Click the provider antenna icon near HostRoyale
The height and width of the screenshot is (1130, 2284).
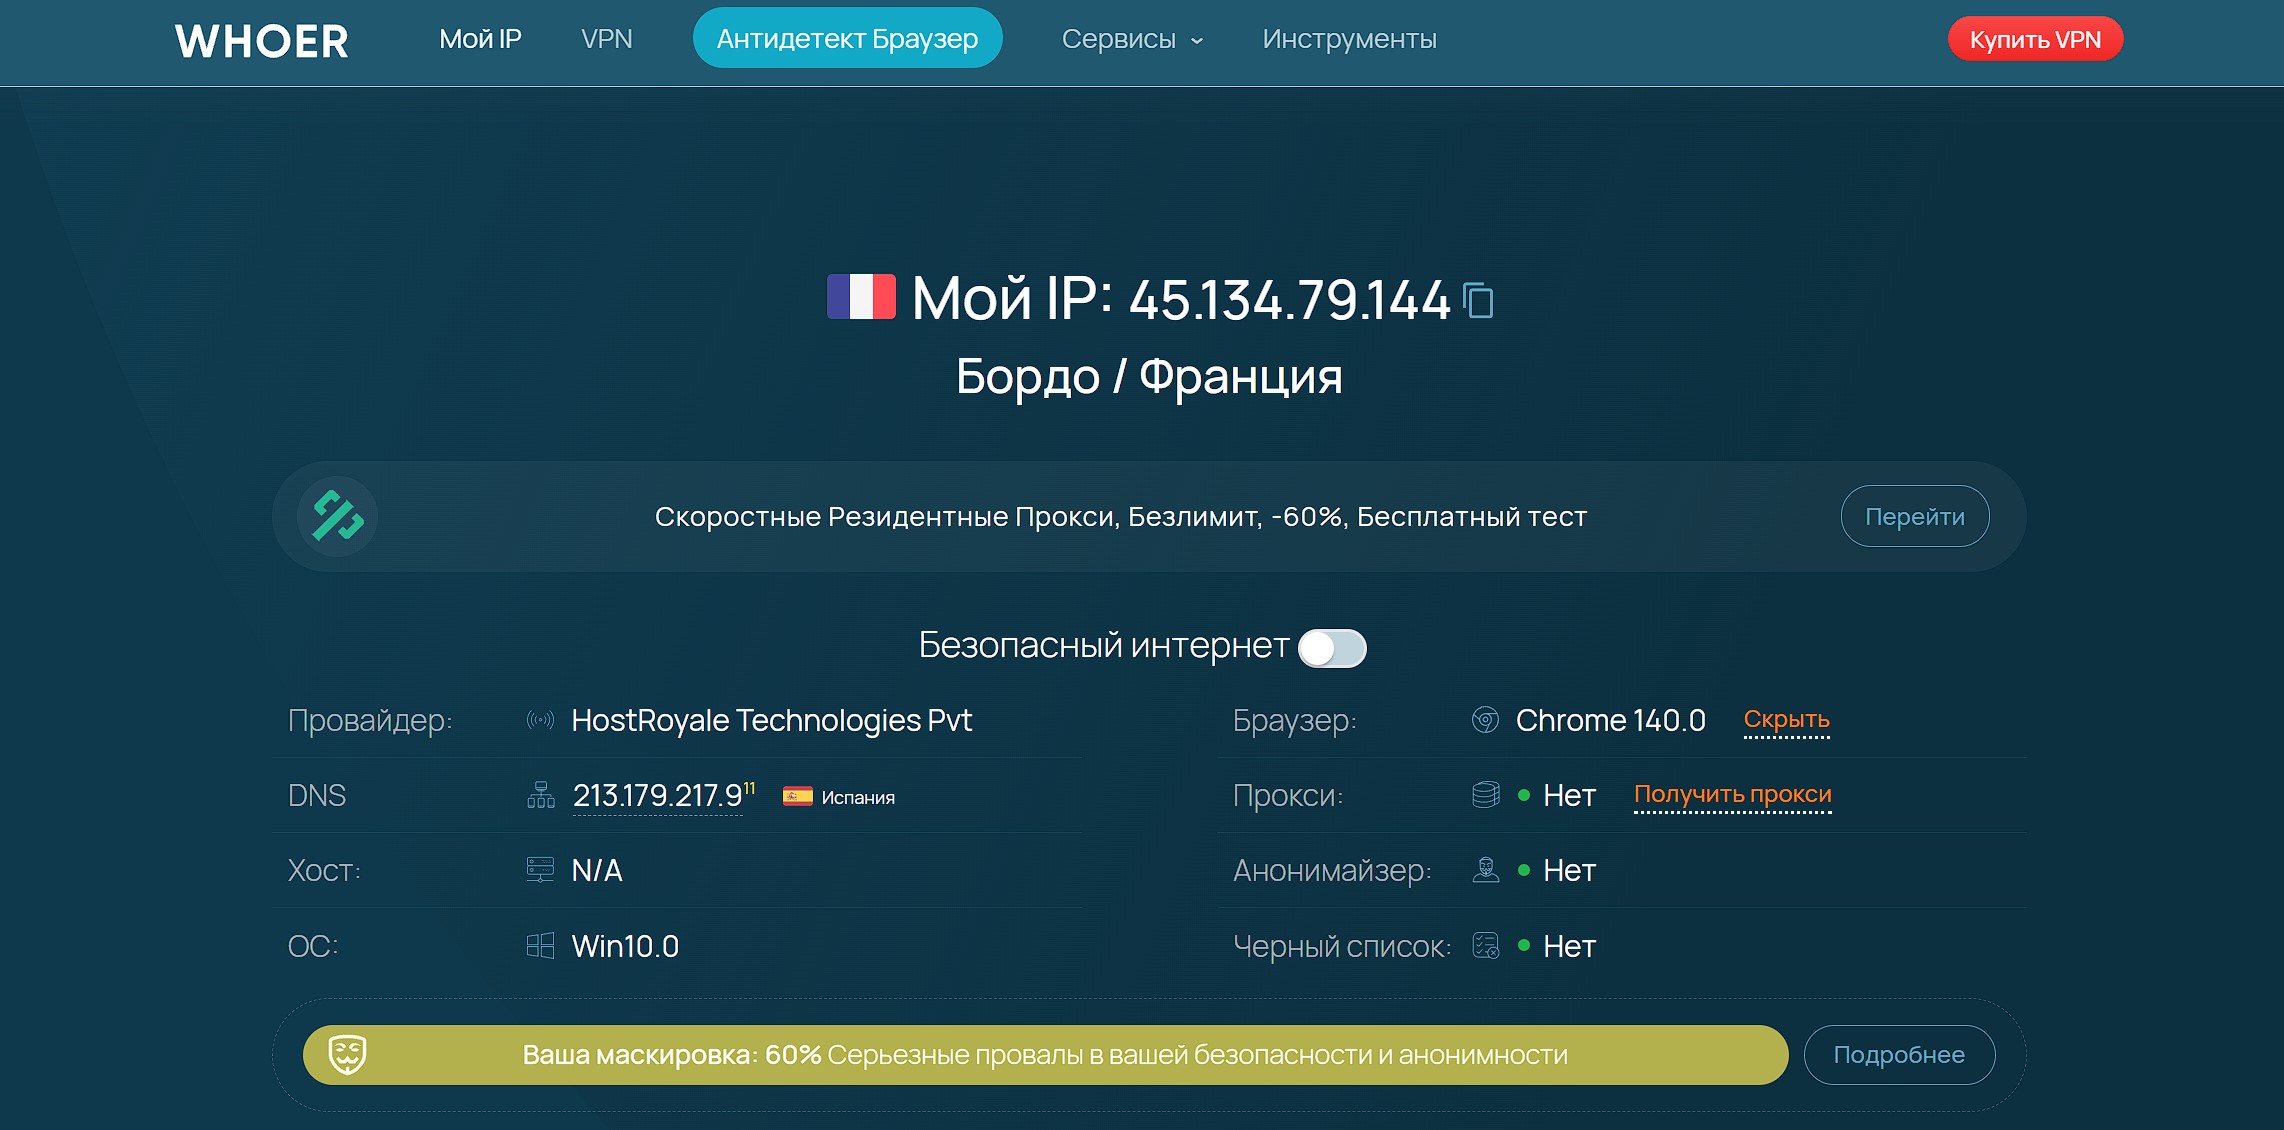pyautogui.click(x=541, y=719)
